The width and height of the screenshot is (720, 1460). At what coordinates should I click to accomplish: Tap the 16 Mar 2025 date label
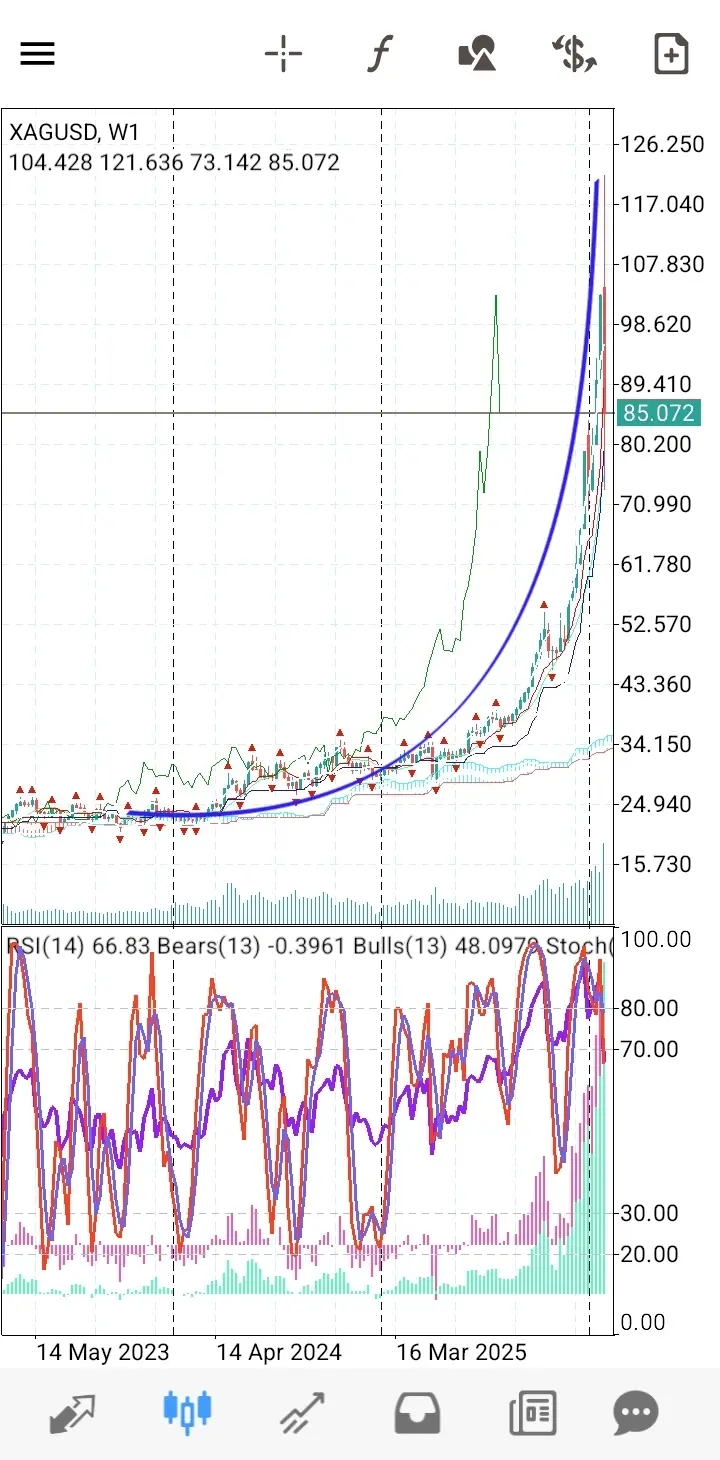(x=461, y=1352)
